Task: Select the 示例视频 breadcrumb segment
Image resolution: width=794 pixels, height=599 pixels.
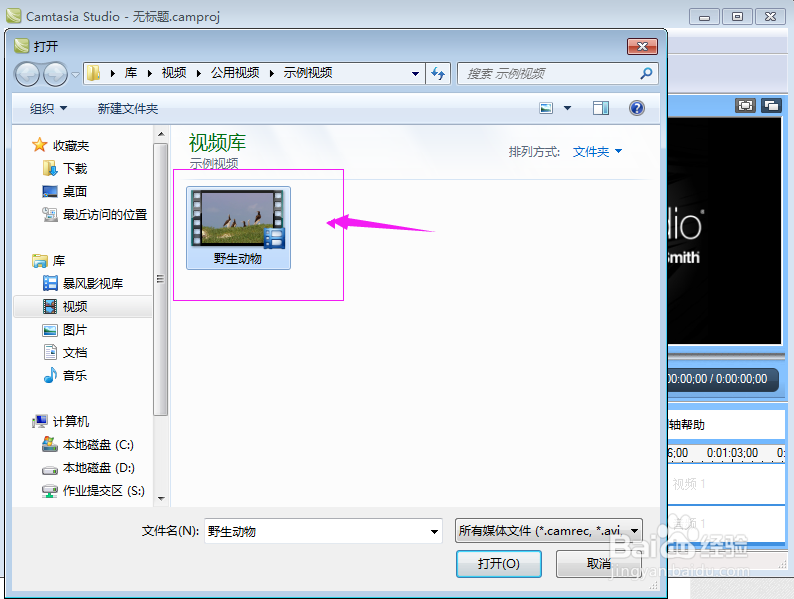Action: pos(308,73)
